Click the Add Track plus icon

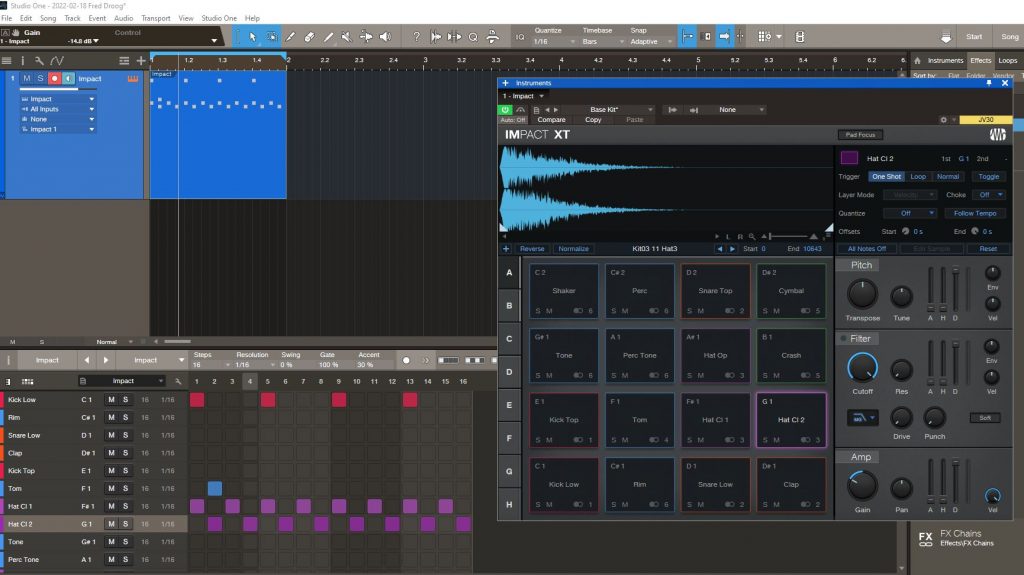tap(141, 61)
